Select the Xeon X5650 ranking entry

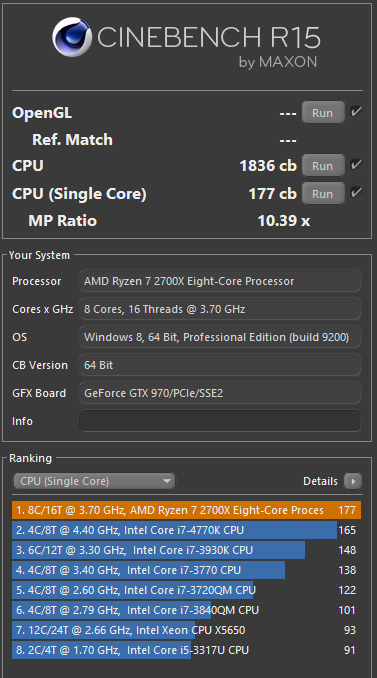[186, 630]
